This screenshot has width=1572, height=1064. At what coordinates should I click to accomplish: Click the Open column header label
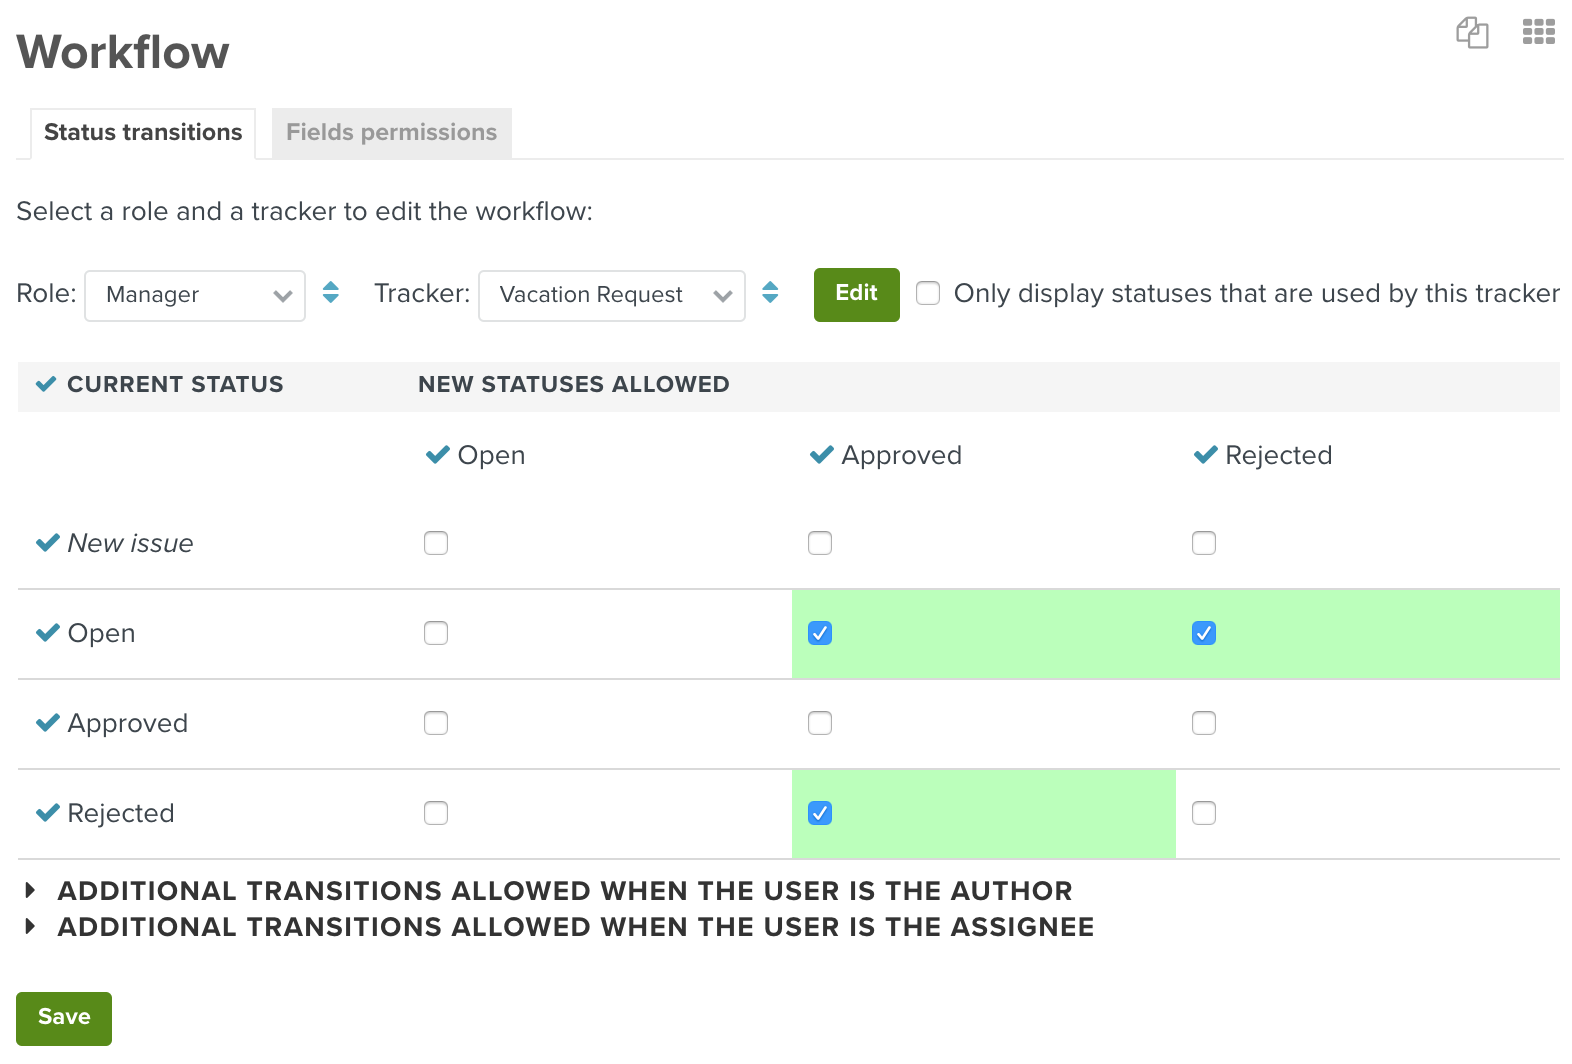491,455
